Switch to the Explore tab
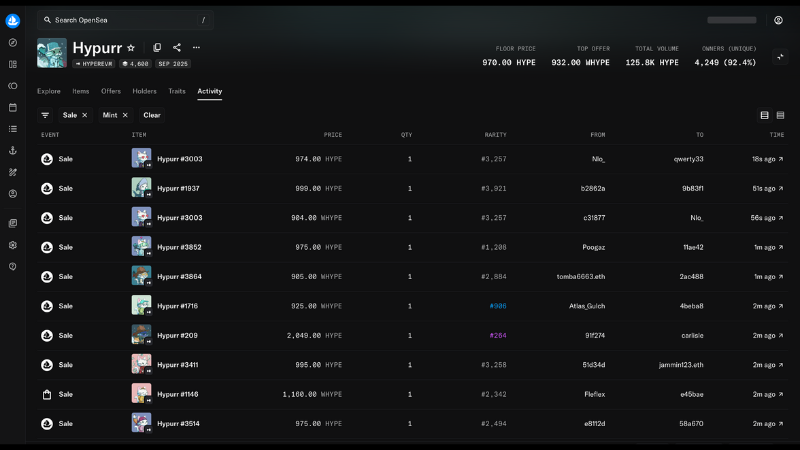This screenshot has height=450, width=800. 48,91
